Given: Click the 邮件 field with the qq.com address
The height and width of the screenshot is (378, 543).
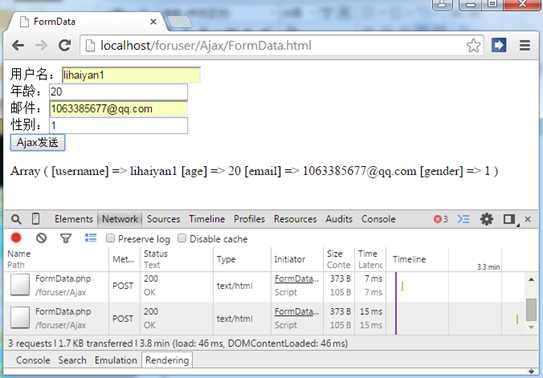Looking at the screenshot, I should tap(118, 109).
